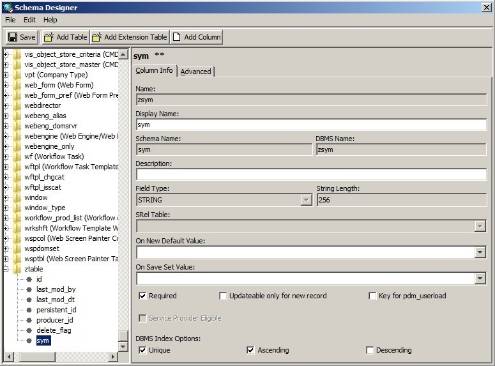Click the tree scroll up arrow

[123, 54]
